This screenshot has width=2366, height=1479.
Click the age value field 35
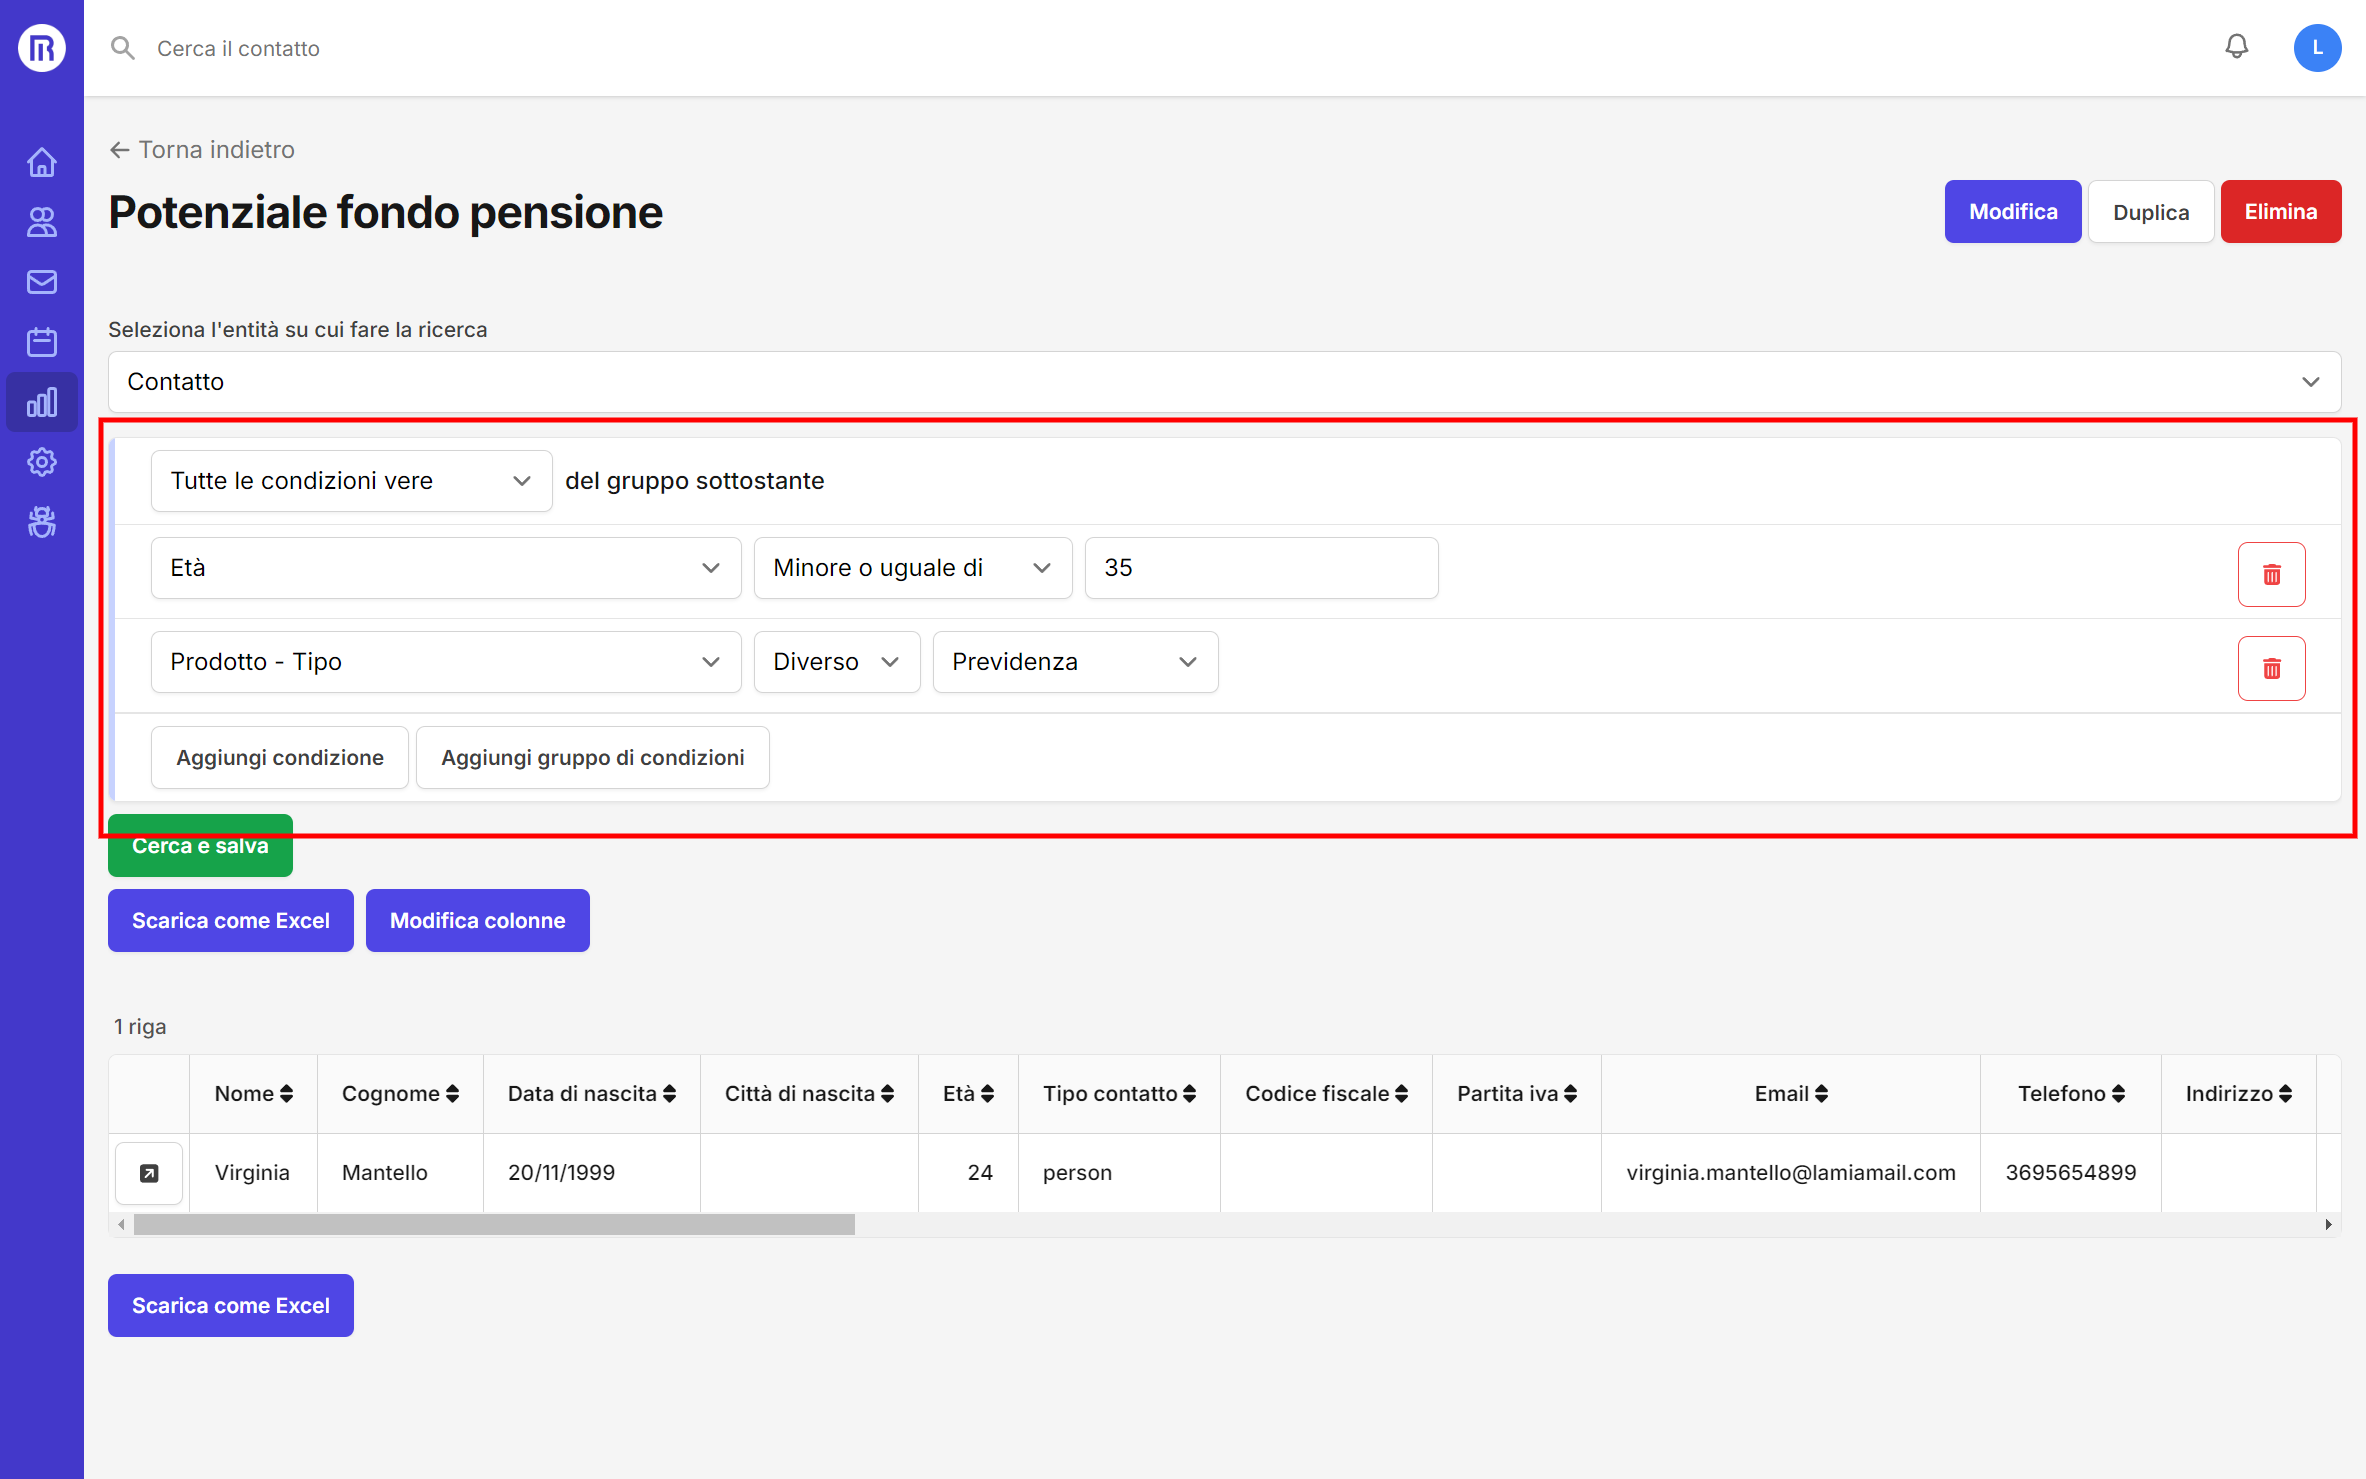coord(1260,568)
